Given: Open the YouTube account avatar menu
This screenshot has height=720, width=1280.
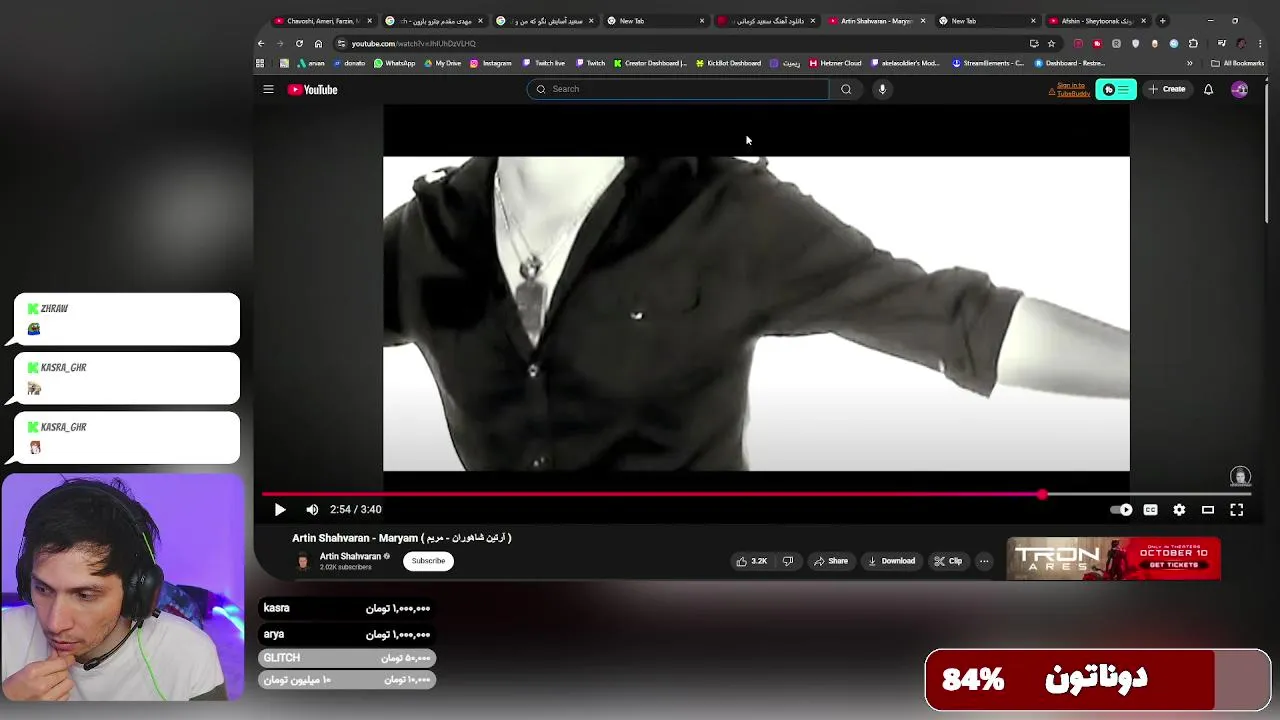Looking at the screenshot, I should click(1240, 89).
